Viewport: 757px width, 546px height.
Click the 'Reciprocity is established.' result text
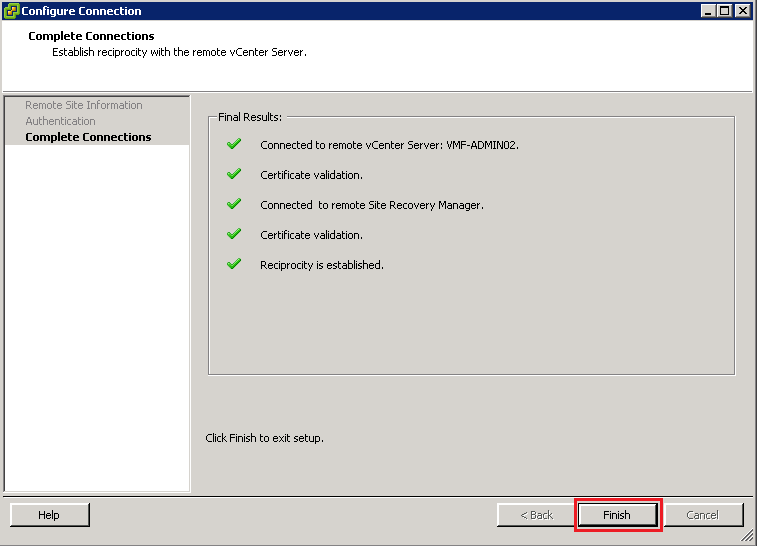(x=321, y=265)
